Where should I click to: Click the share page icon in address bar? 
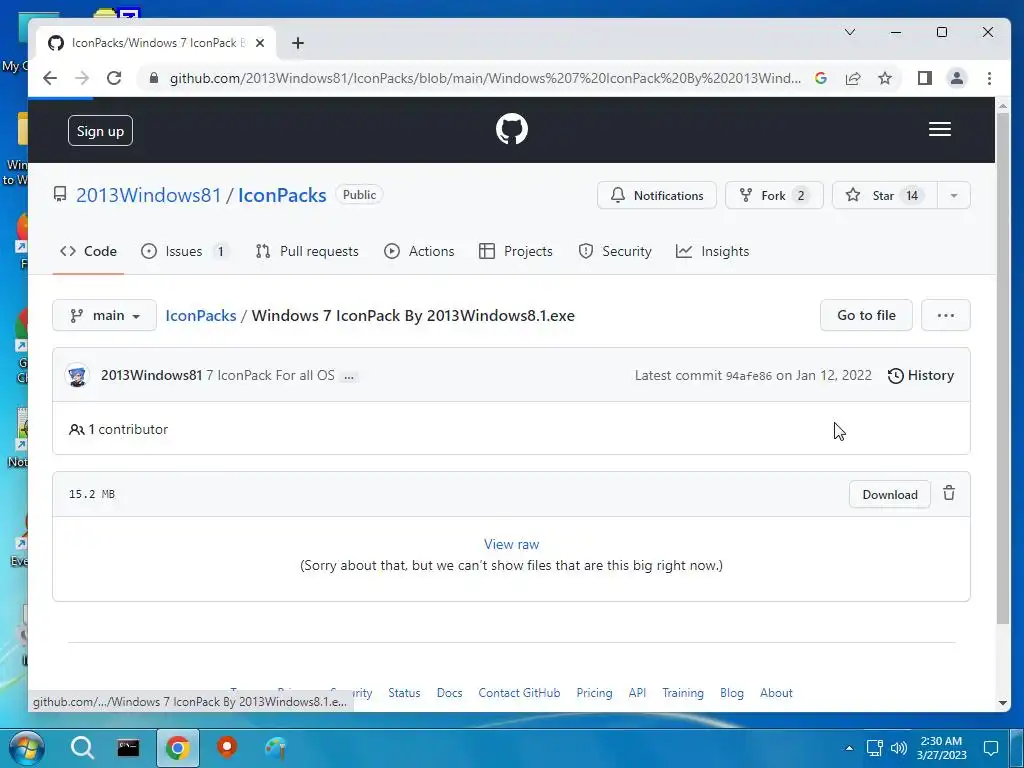click(x=853, y=78)
